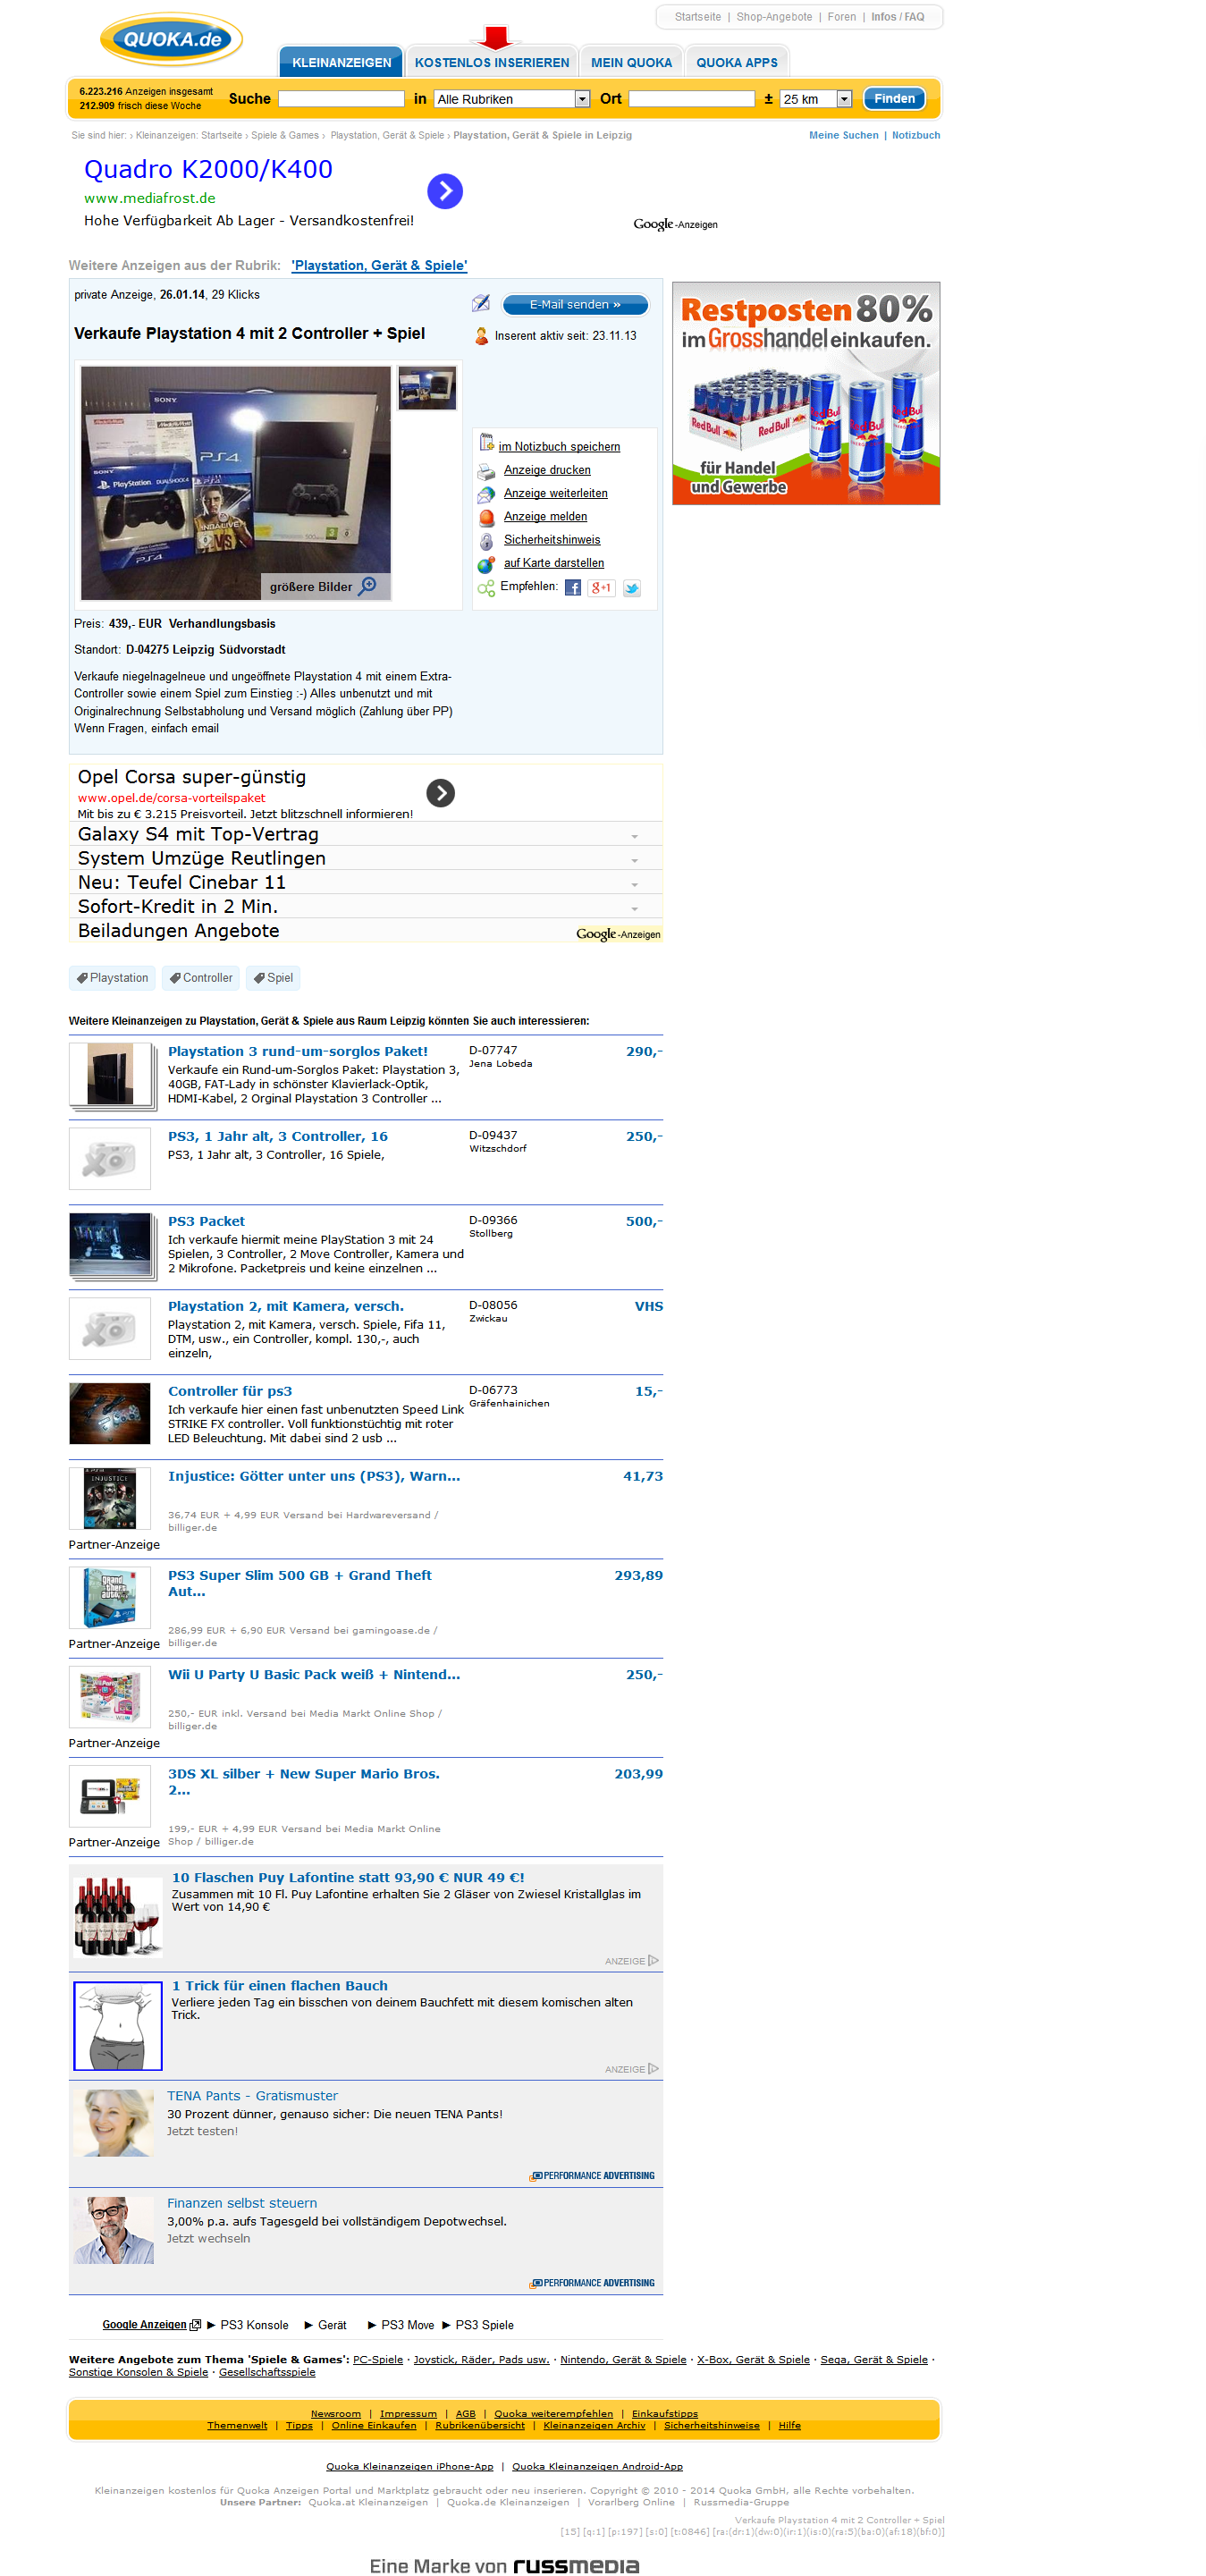Open Infos / FAQ in the top menu
Image resolution: width=1206 pixels, height=2576 pixels.
tap(897, 17)
